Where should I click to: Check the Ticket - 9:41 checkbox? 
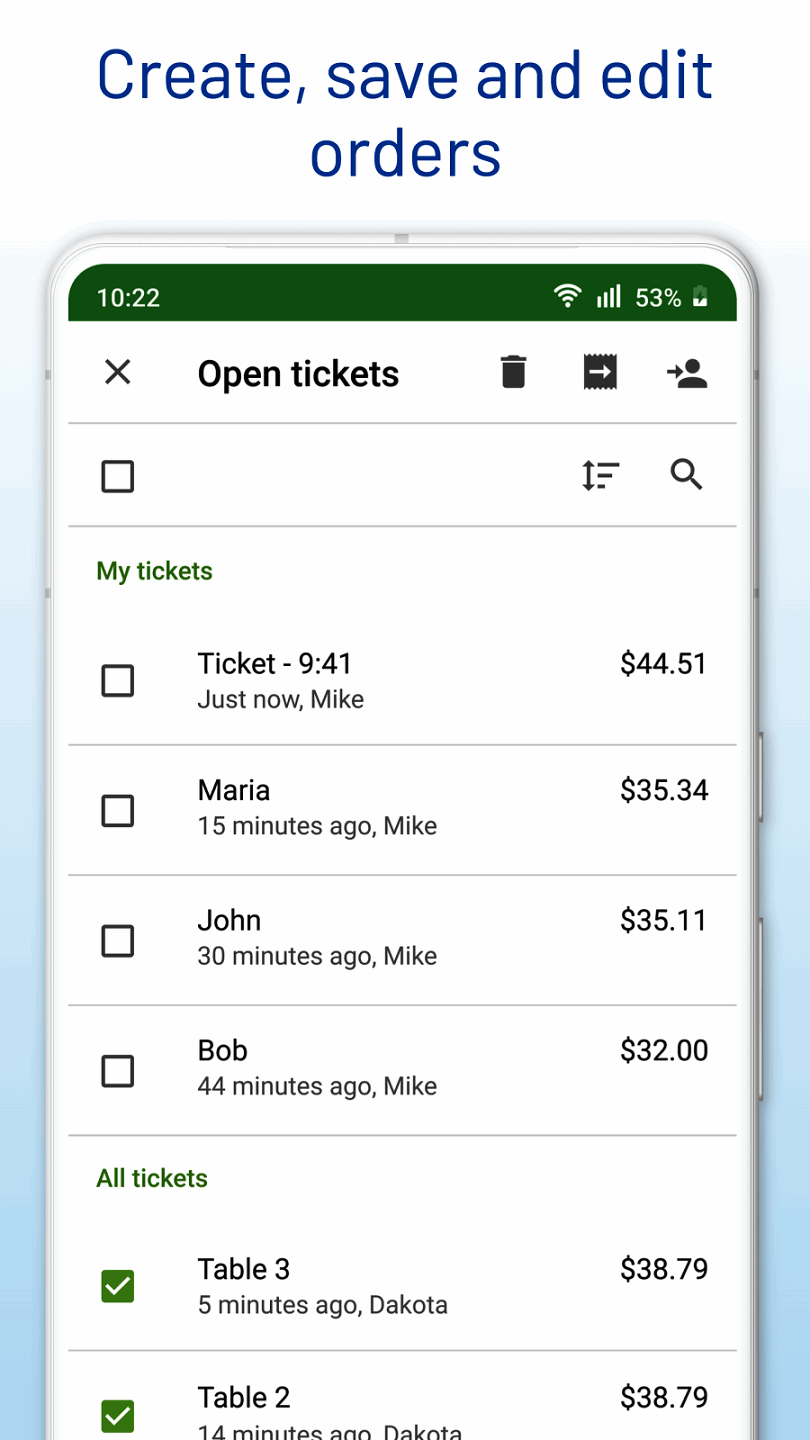[x=118, y=681]
